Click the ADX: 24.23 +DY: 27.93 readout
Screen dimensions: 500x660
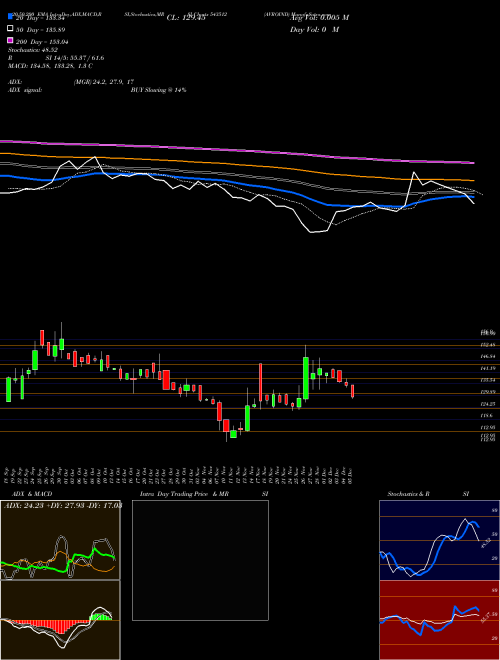63,505
